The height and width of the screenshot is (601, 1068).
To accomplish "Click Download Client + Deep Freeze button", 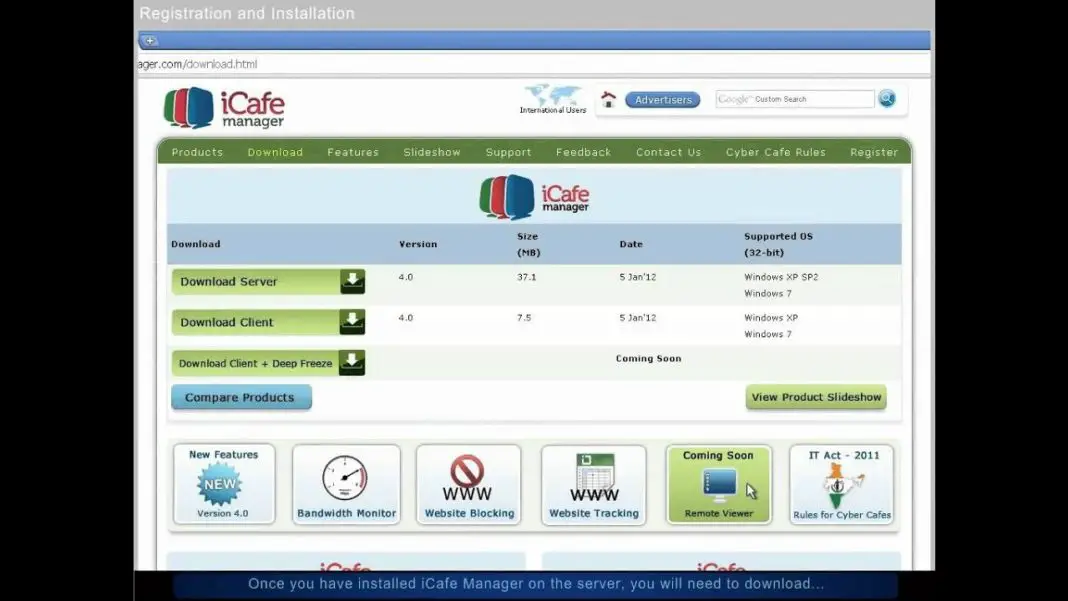I will click(x=268, y=363).
